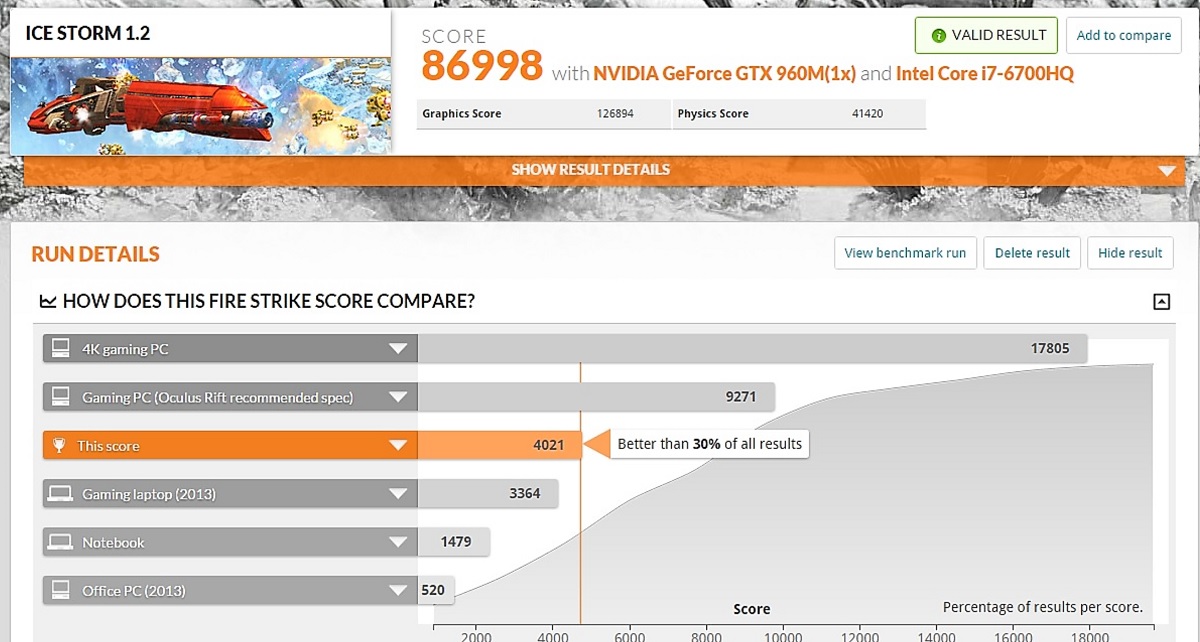Click the Graphics Score value 126894
Viewport: 1200px width, 642px height.
point(615,114)
